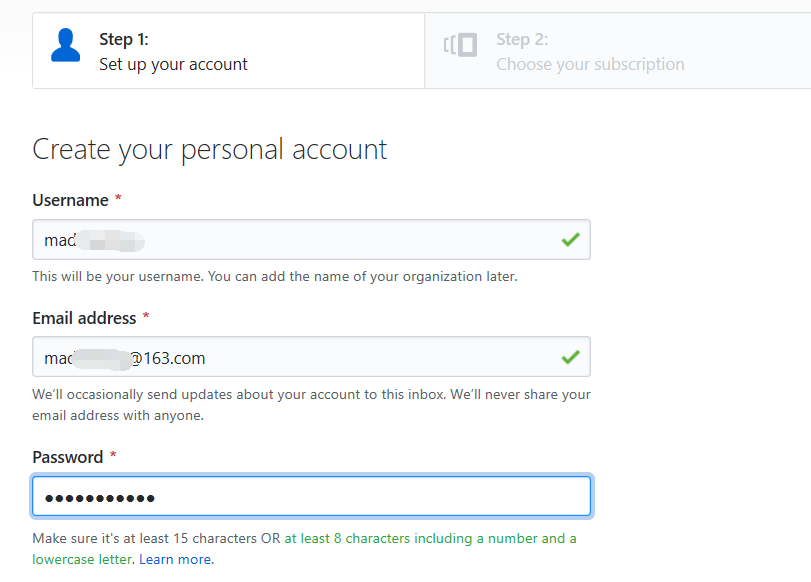Click the blue person icon in Step 1
Screen dimensions: 811x582
click(66, 46)
